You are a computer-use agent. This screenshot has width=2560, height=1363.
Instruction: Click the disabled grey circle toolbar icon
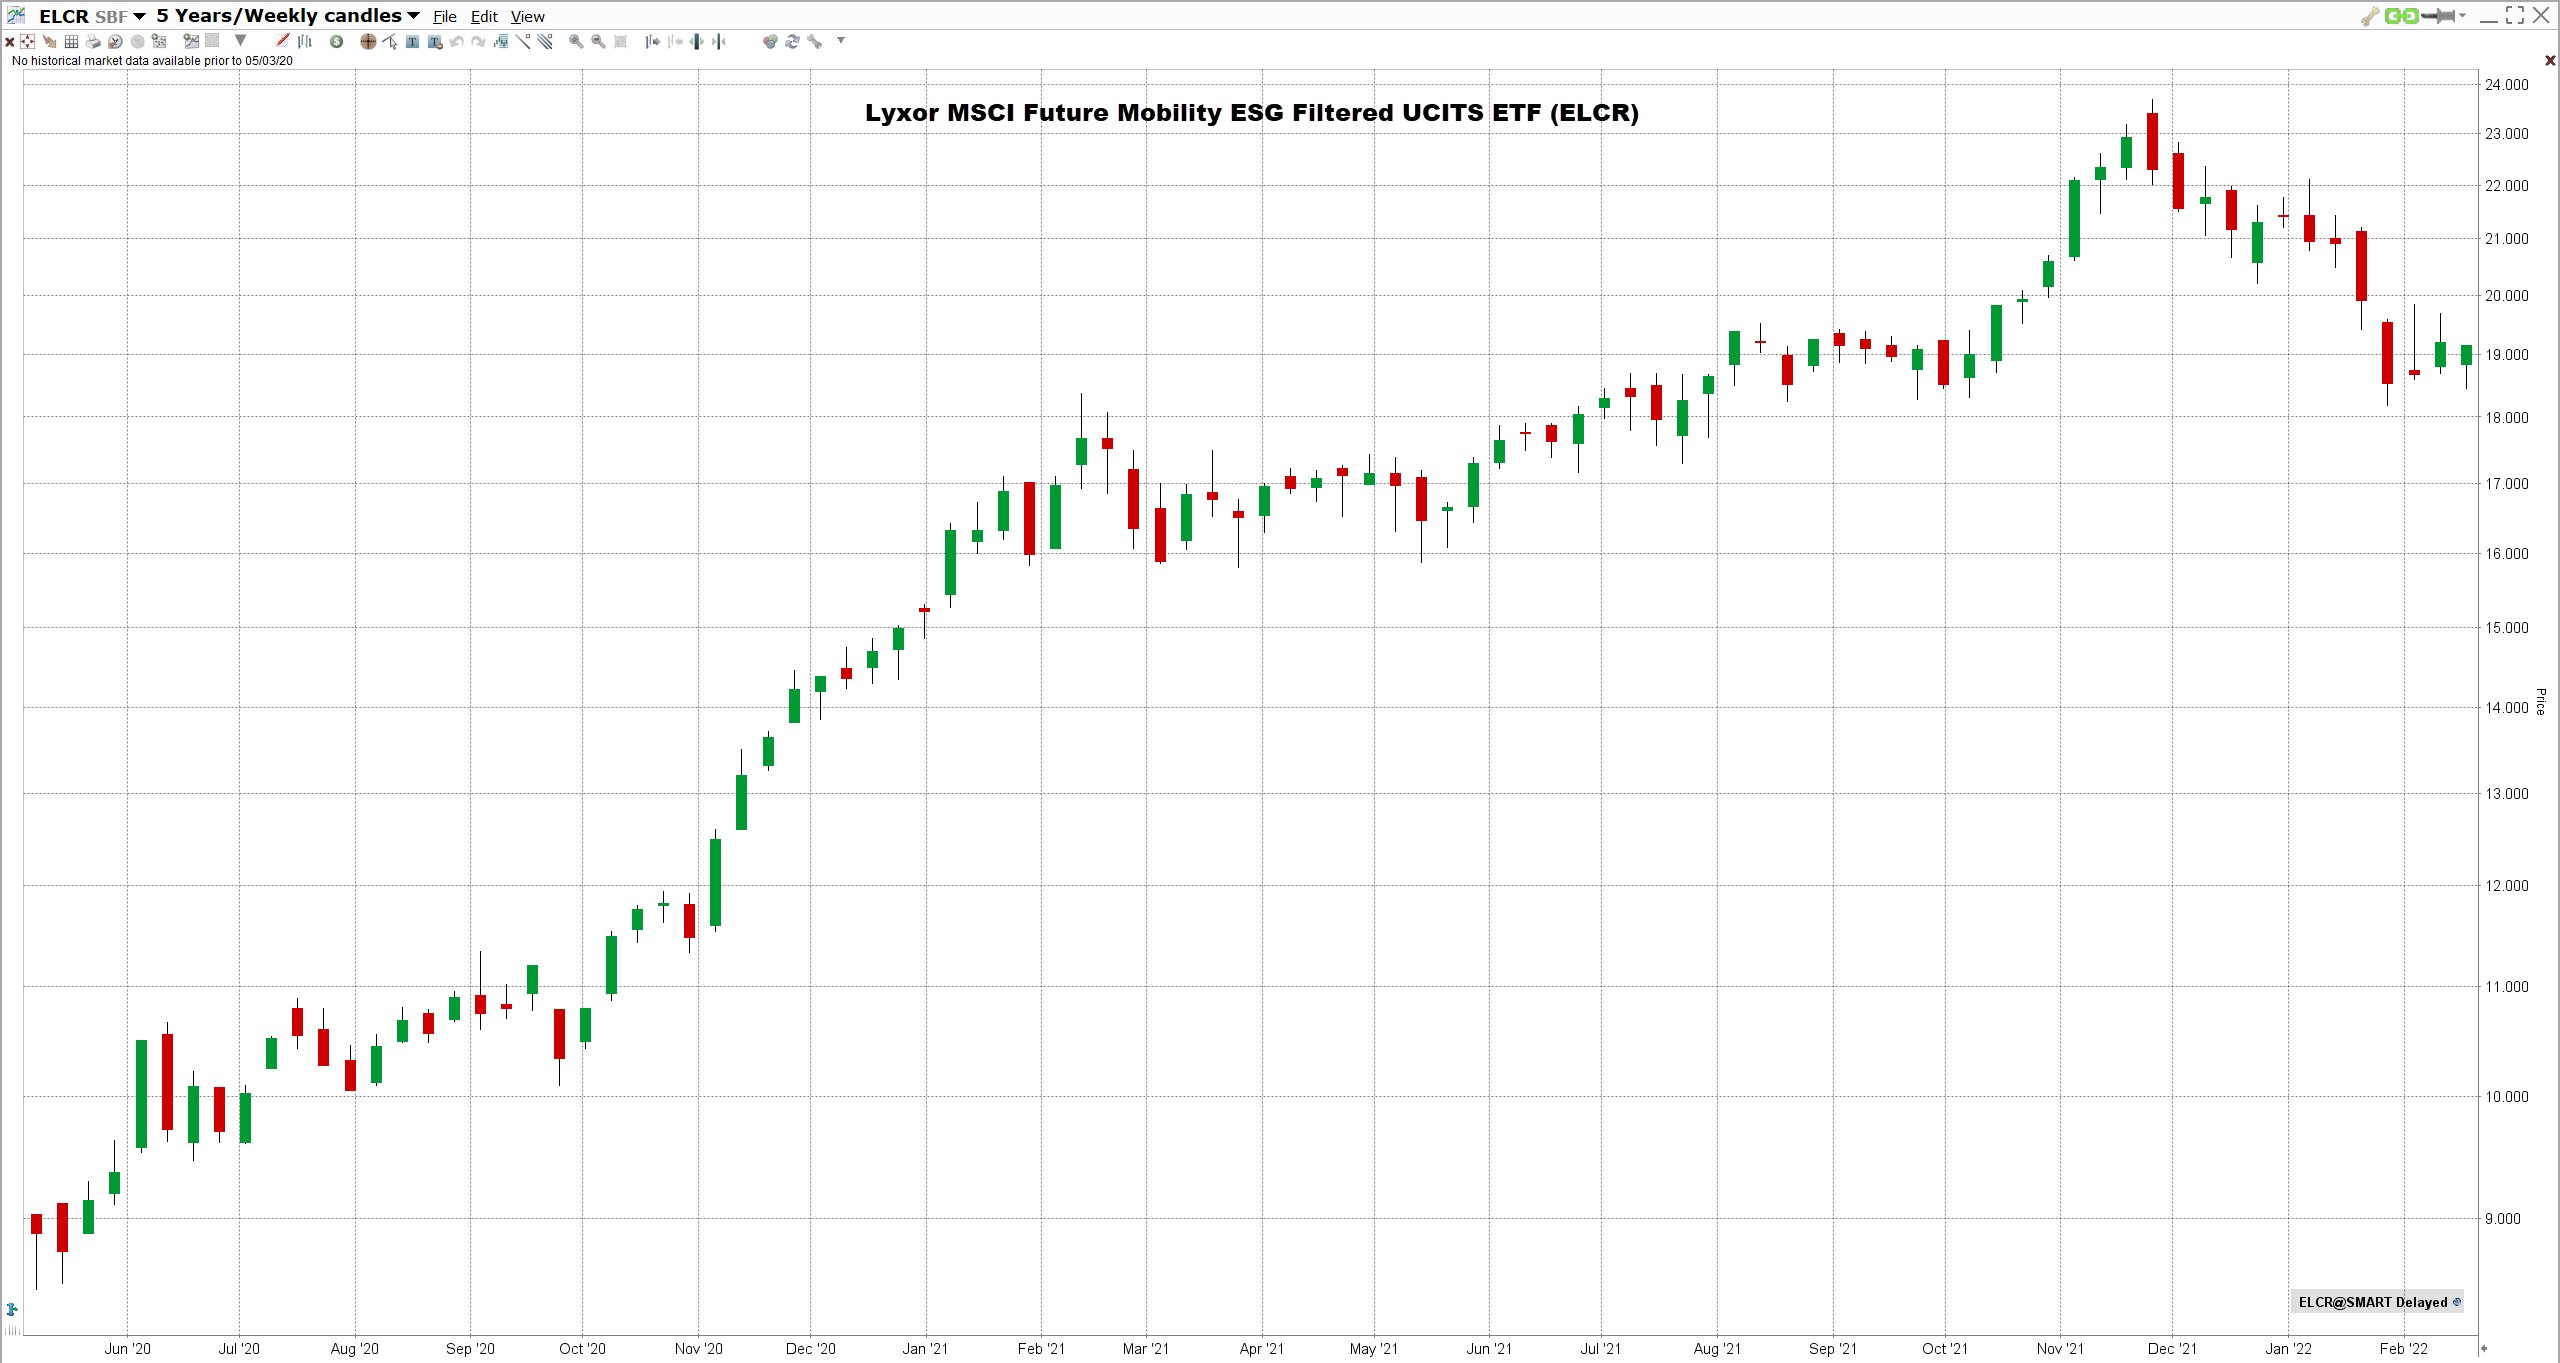click(137, 42)
